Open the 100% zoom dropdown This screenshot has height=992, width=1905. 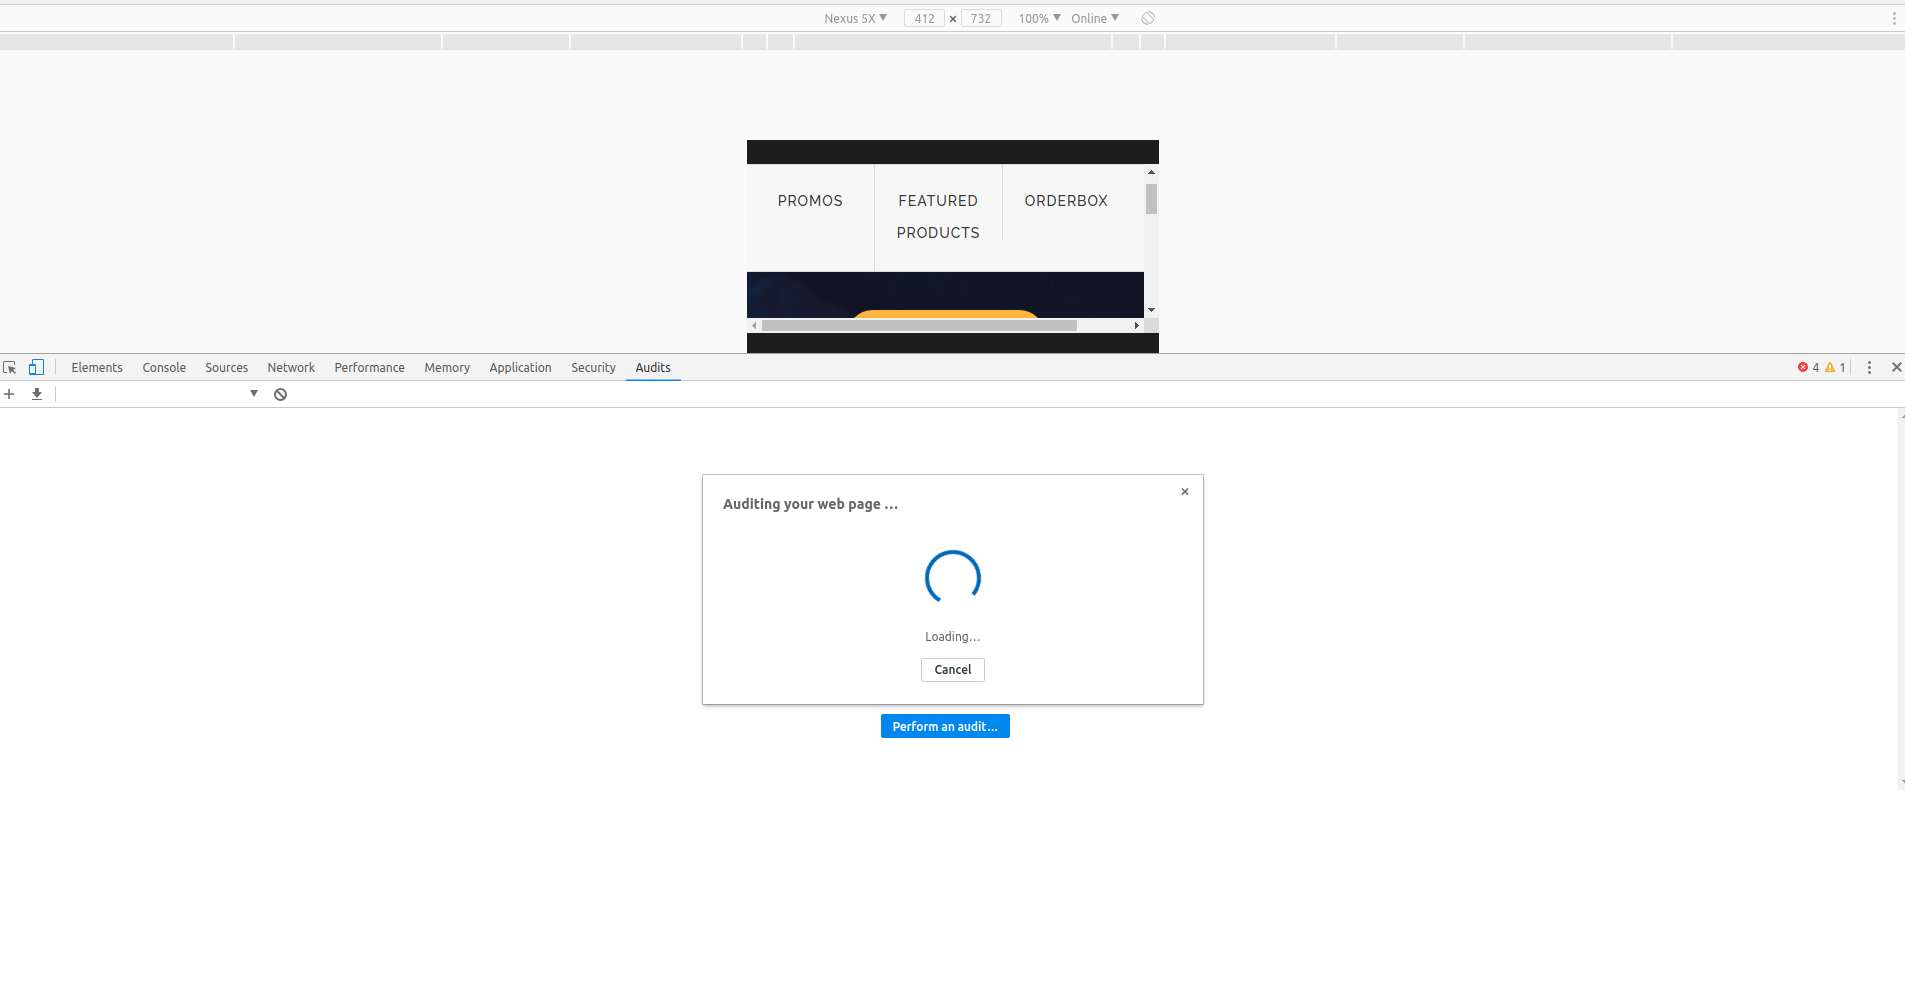[1037, 17]
